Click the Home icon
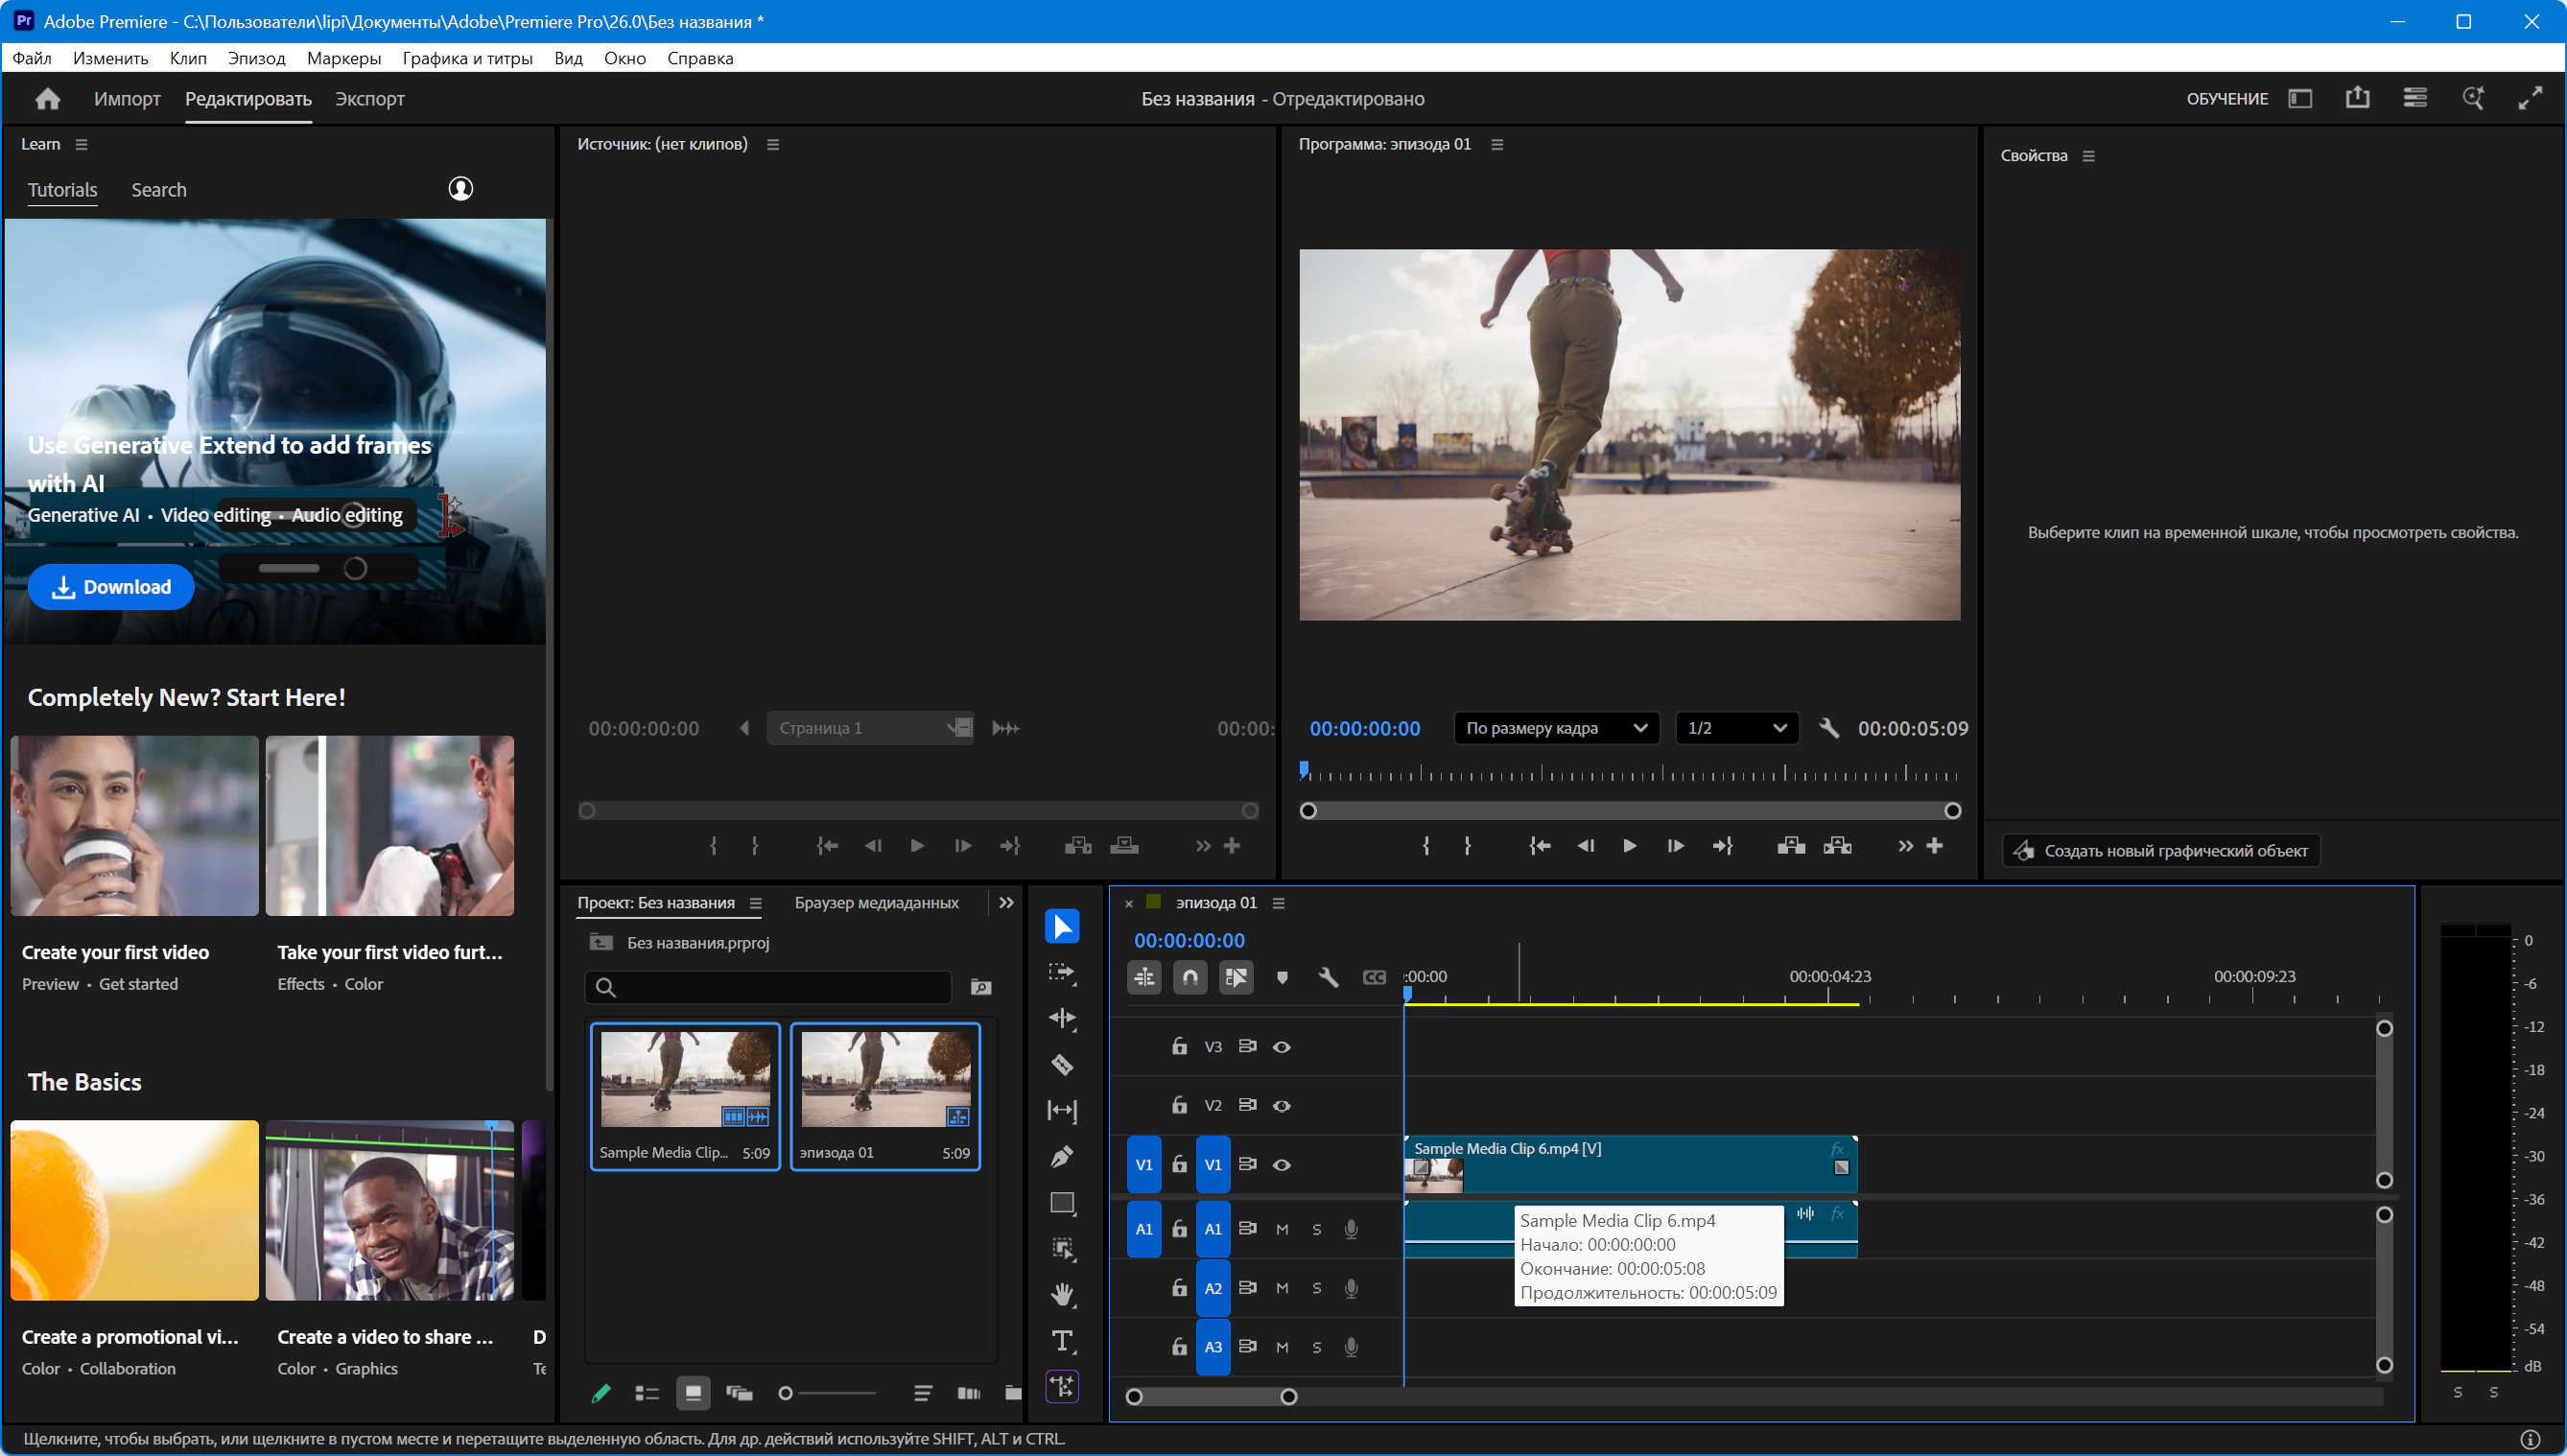This screenshot has height=1456, width=2567. [47, 99]
